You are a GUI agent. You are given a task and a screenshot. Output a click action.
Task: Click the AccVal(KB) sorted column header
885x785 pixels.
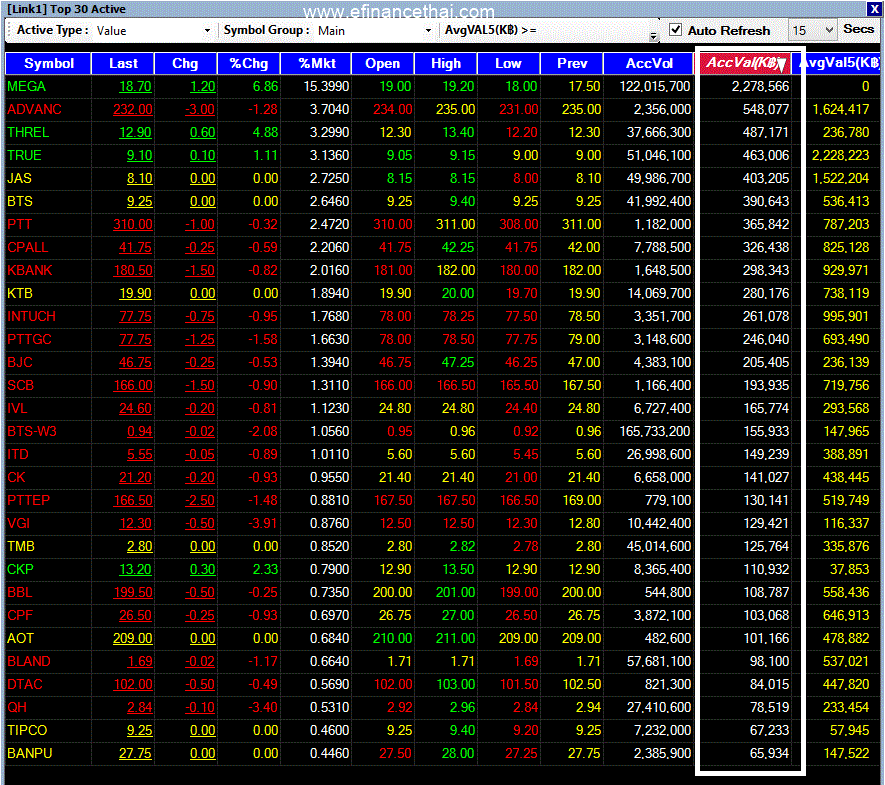coord(745,63)
